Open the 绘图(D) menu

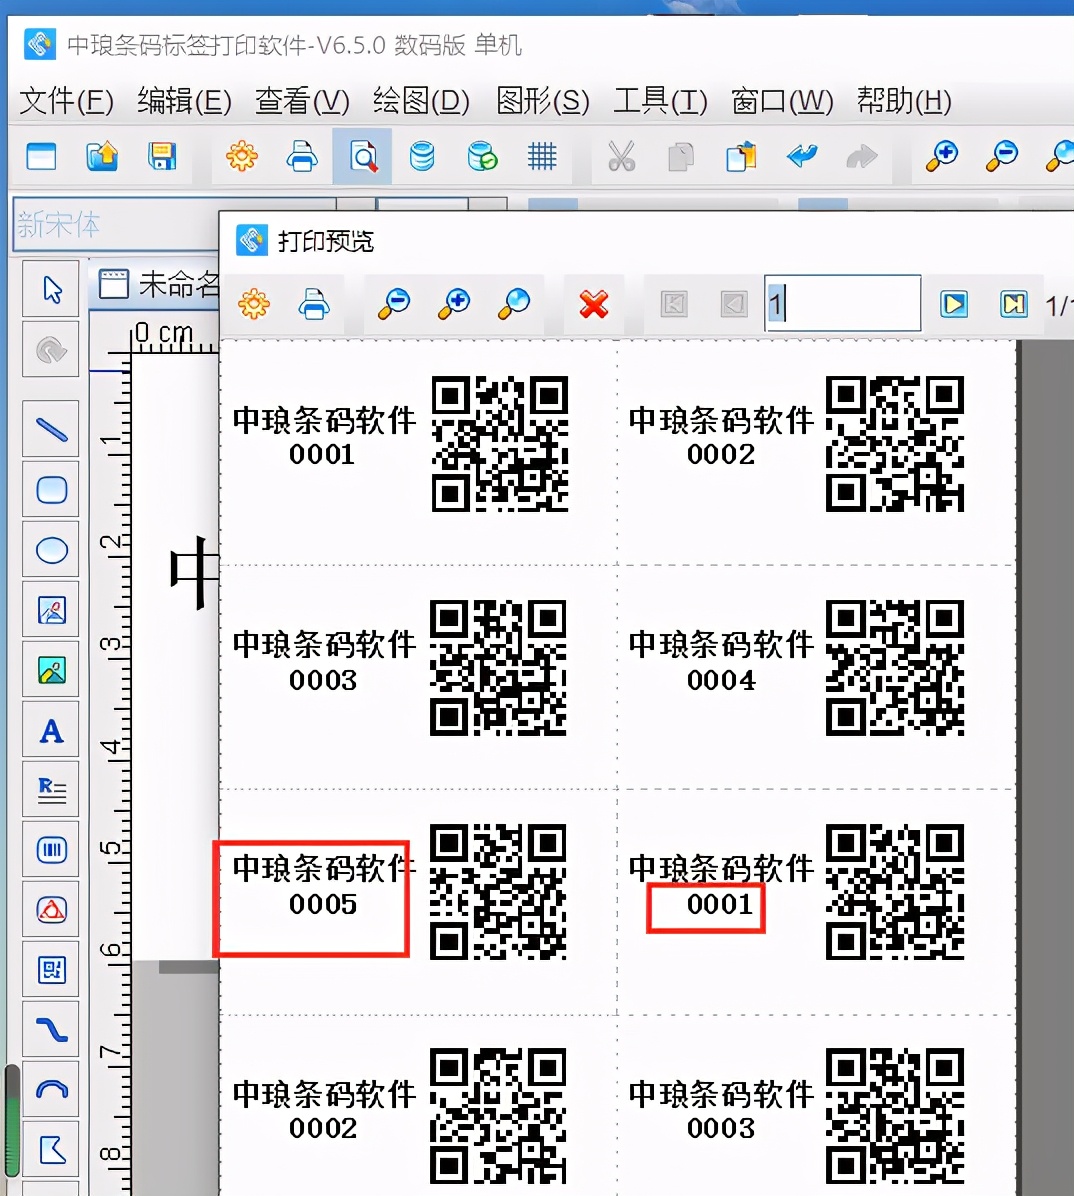pos(421,101)
